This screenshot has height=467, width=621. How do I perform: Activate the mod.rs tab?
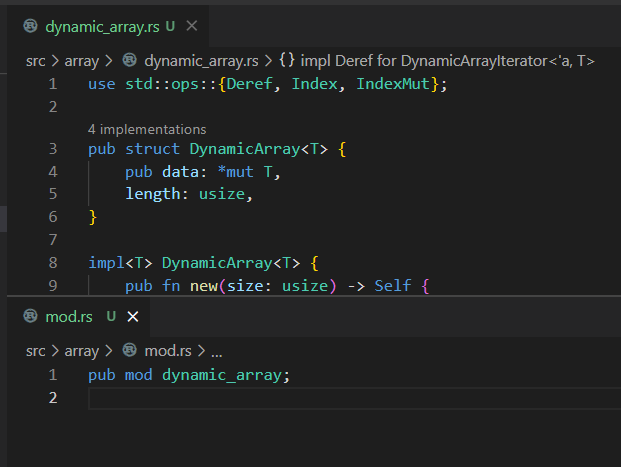[68, 316]
